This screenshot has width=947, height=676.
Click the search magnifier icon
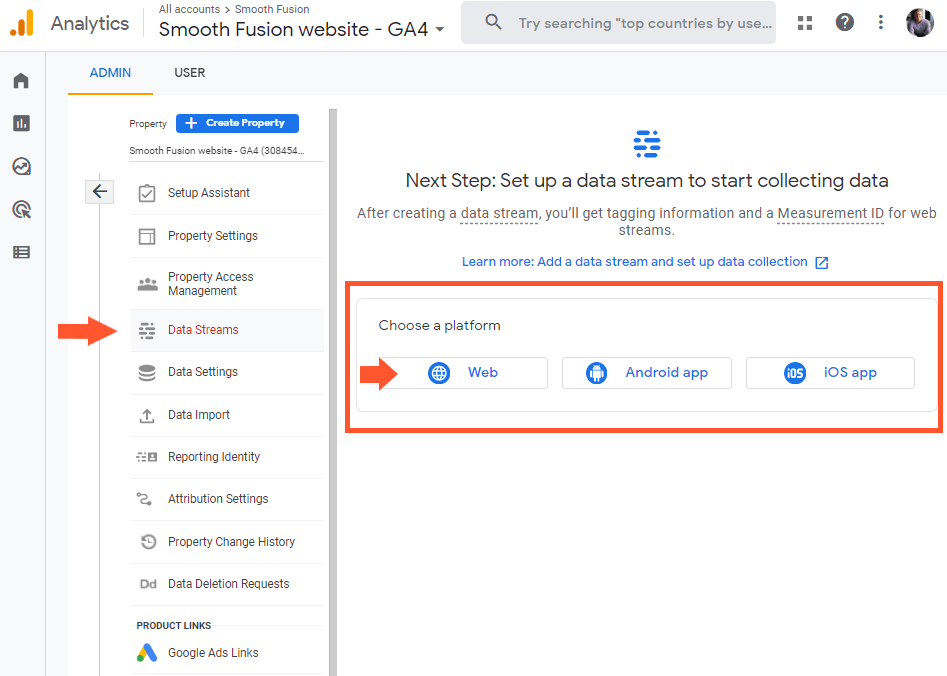coord(493,22)
